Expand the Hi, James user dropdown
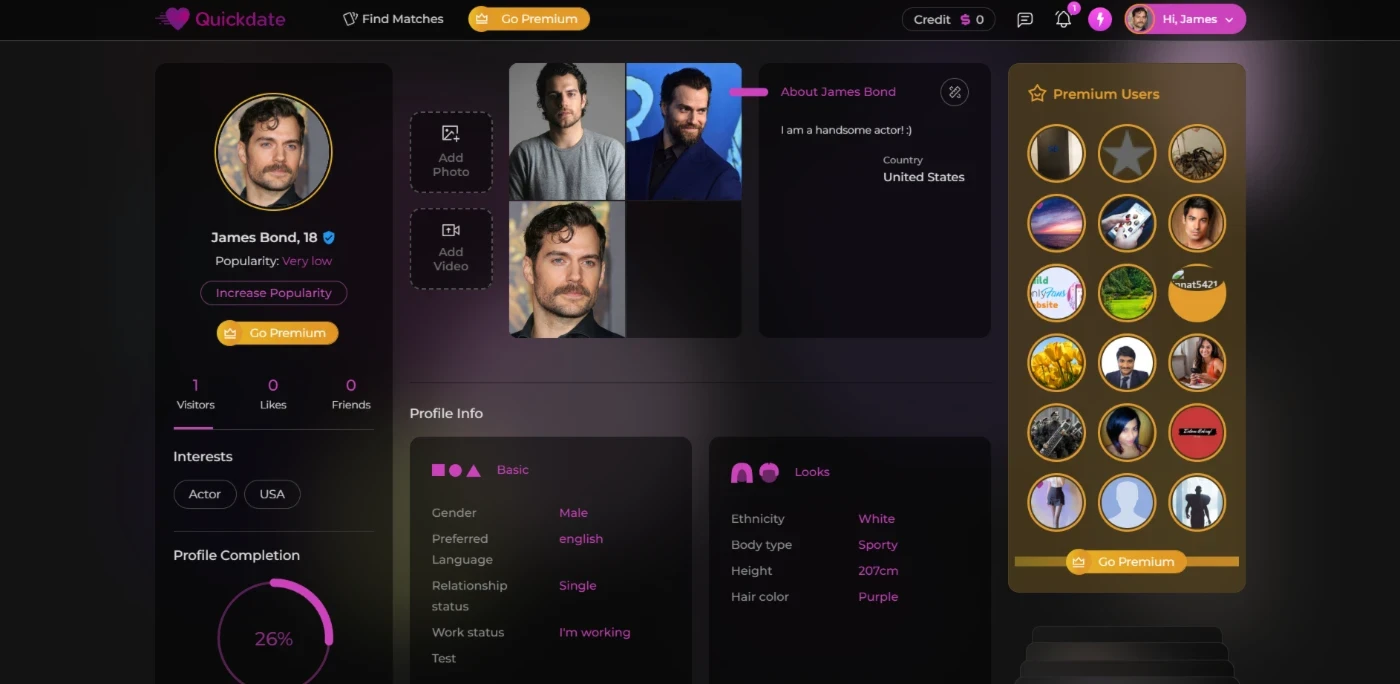The height and width of the screenshot is (684, 1400). click(1185, 19)
